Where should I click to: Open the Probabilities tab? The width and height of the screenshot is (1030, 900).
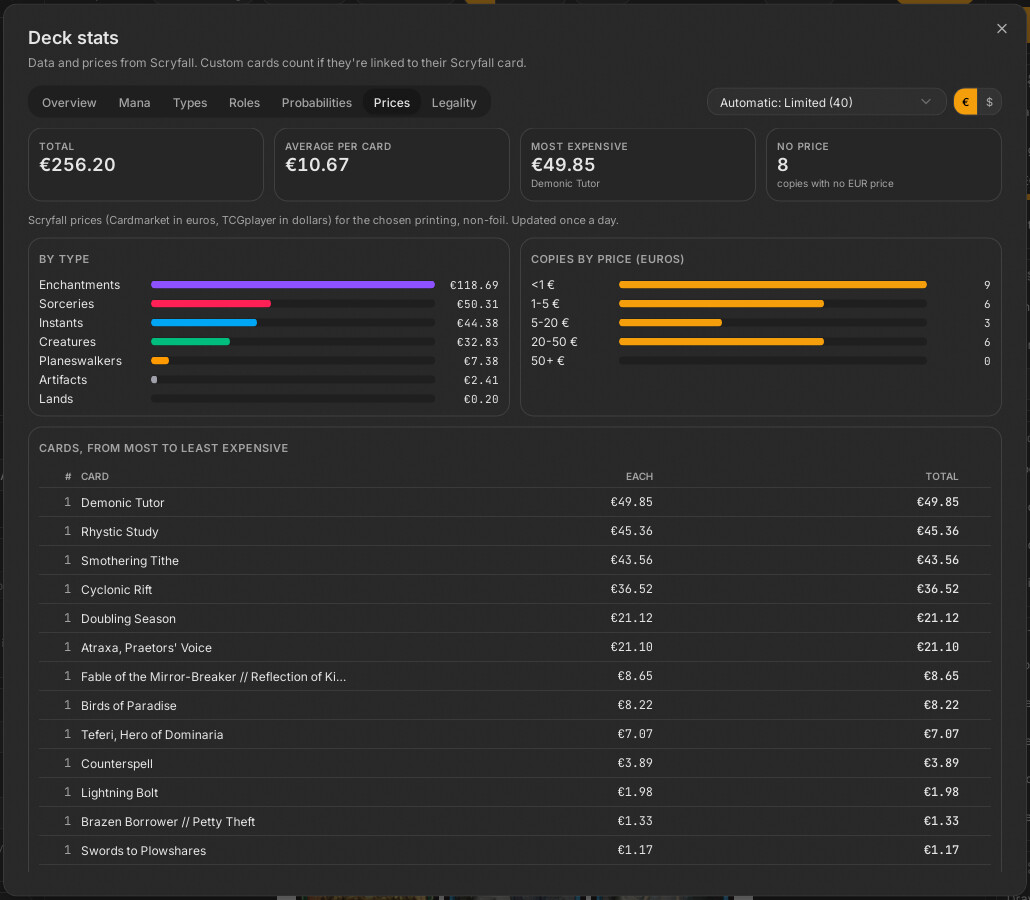coord(317,102)
